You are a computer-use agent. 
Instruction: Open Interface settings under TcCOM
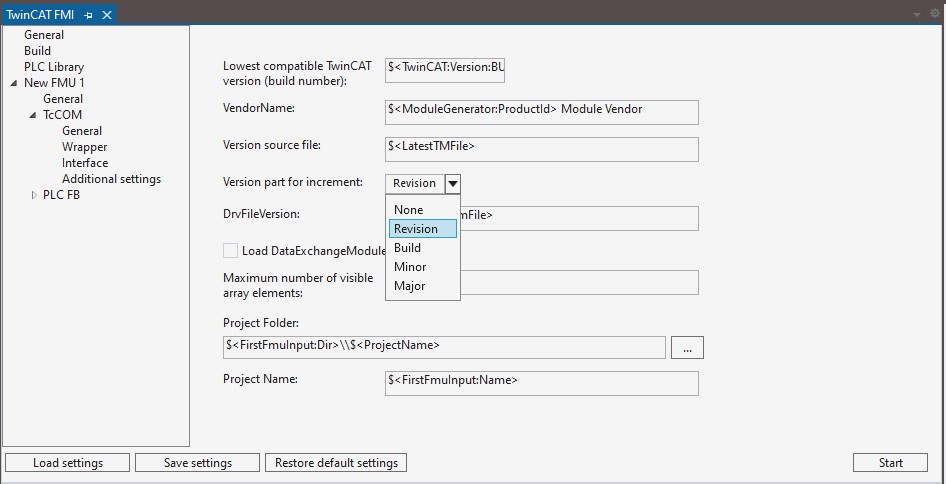tap(85, 163)
